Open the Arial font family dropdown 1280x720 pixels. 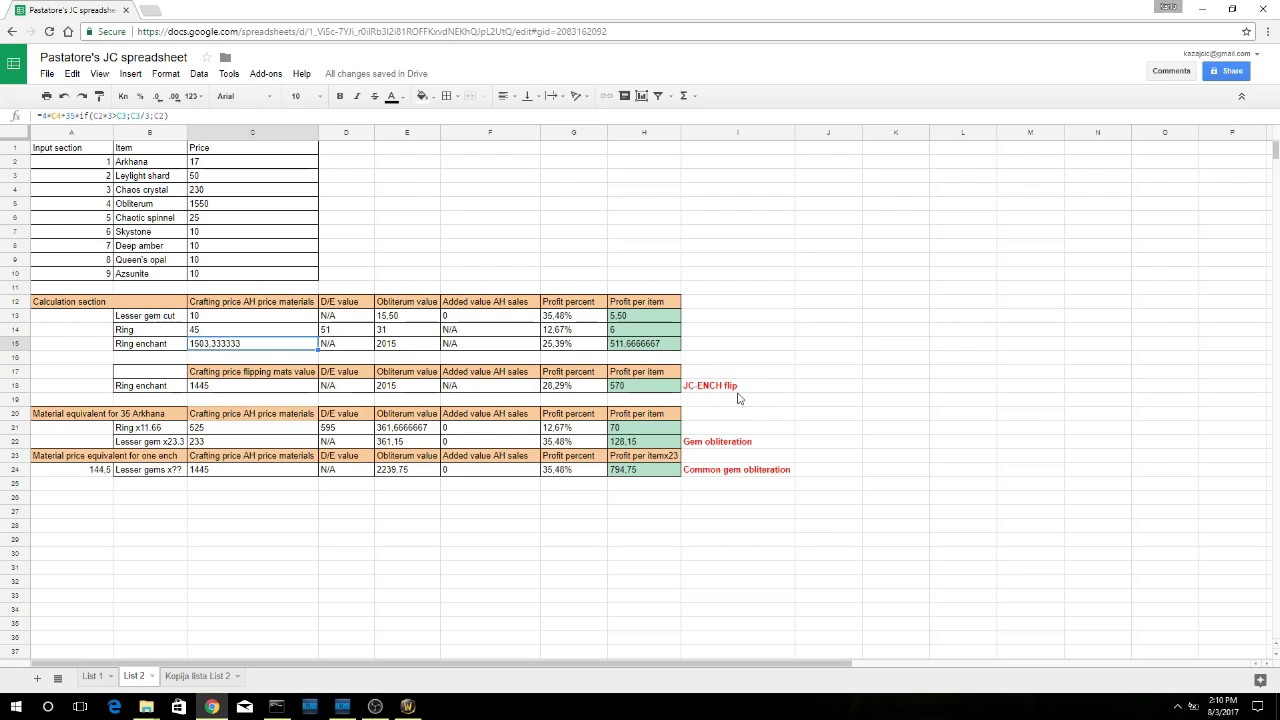(x=244, y=96)
